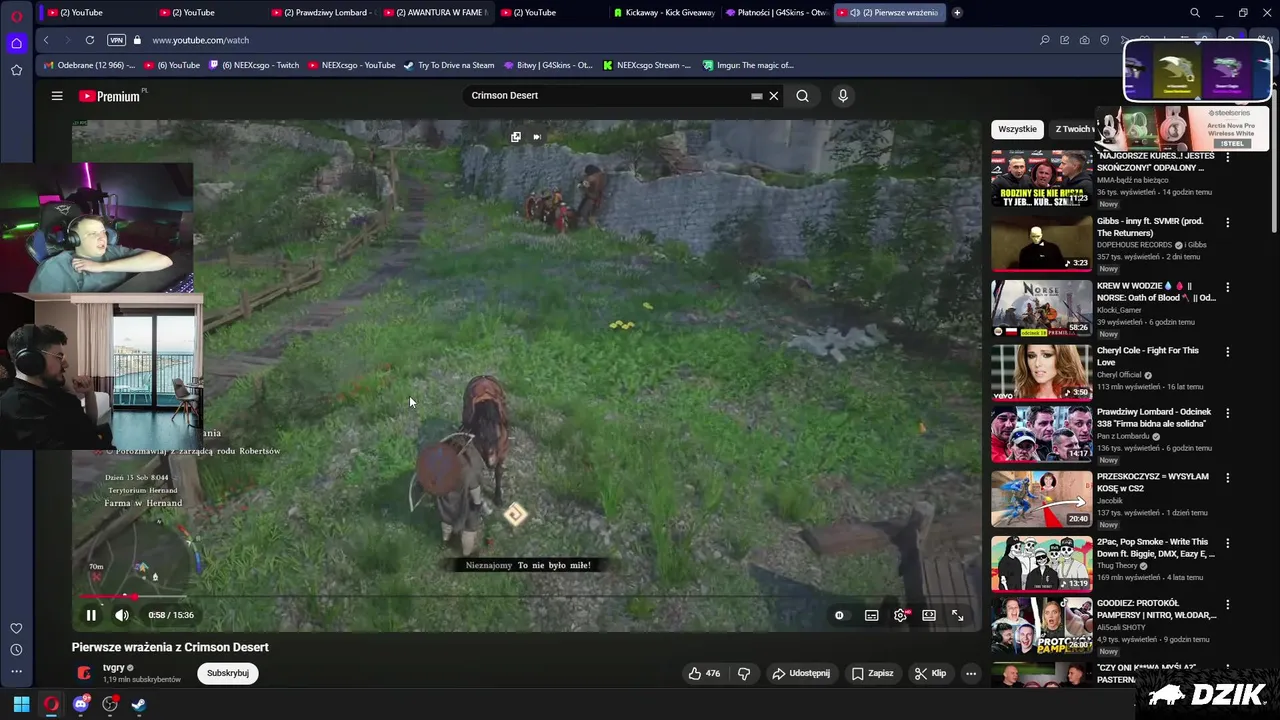This screenshot has height=720, width=1280.
Task: Pause the video with the pause button
Action: pyautogui.click(x=91, y=616)
